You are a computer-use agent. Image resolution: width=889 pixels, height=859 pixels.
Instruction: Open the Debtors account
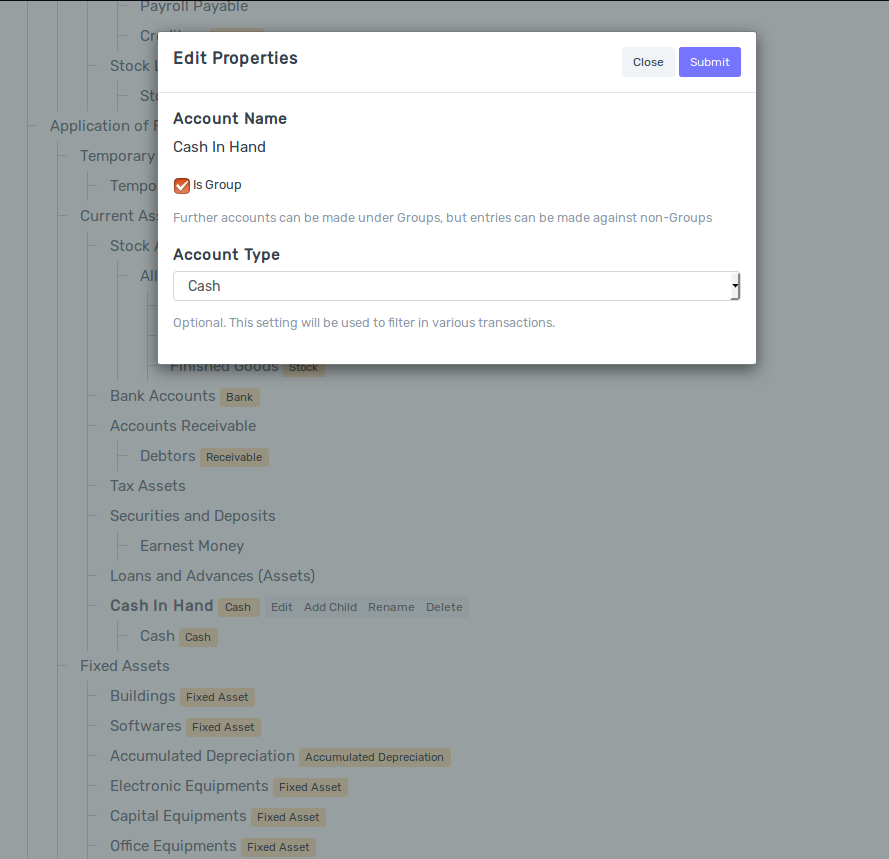(167, 456)
